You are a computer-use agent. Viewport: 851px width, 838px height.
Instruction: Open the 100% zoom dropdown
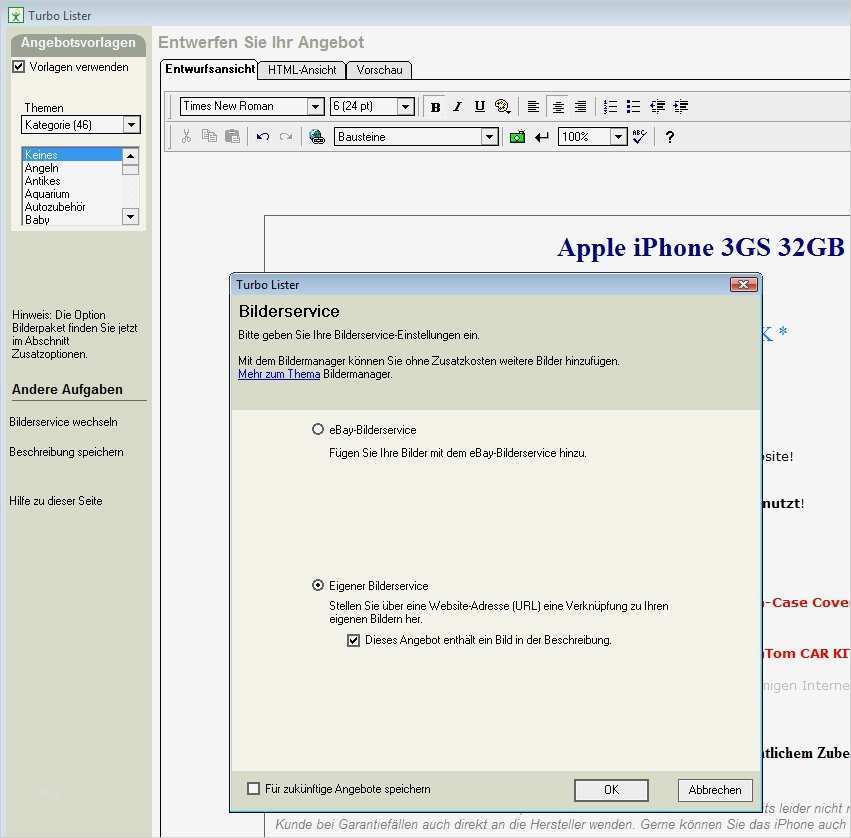618,137
